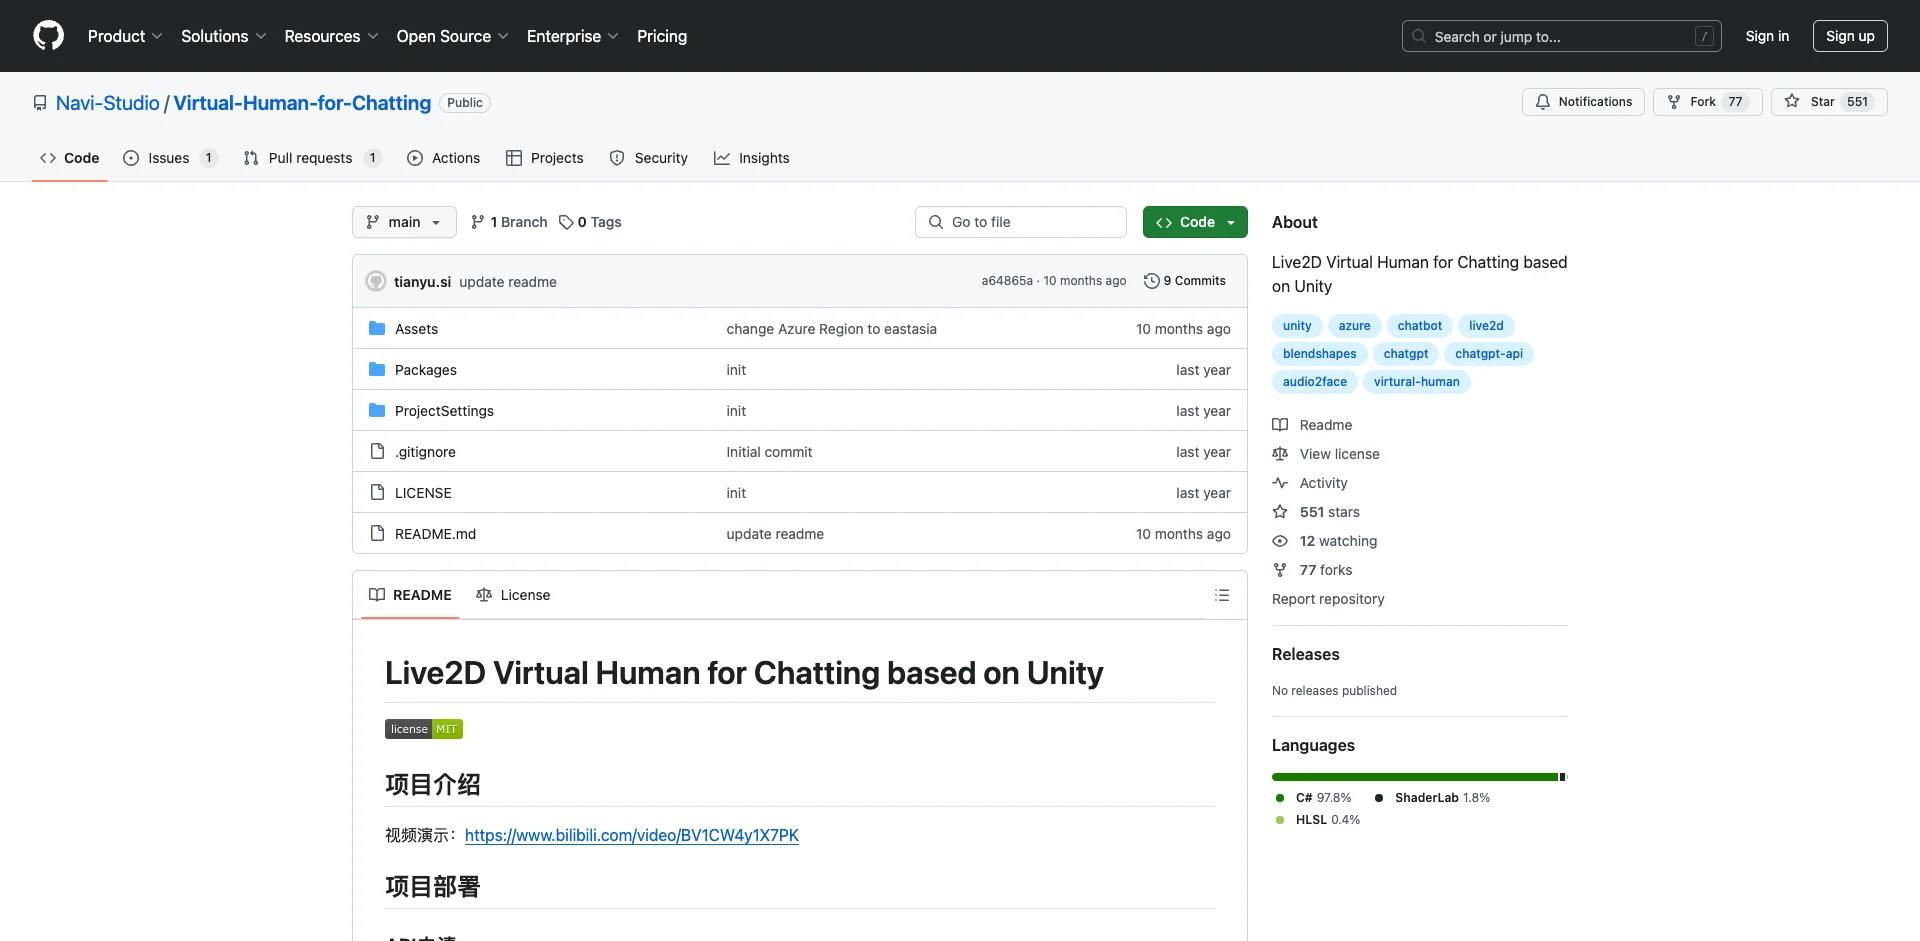This screenshot has width=1920, height=941.
Task: Click the Readme book icon in About
Action: pos(1280,425)
